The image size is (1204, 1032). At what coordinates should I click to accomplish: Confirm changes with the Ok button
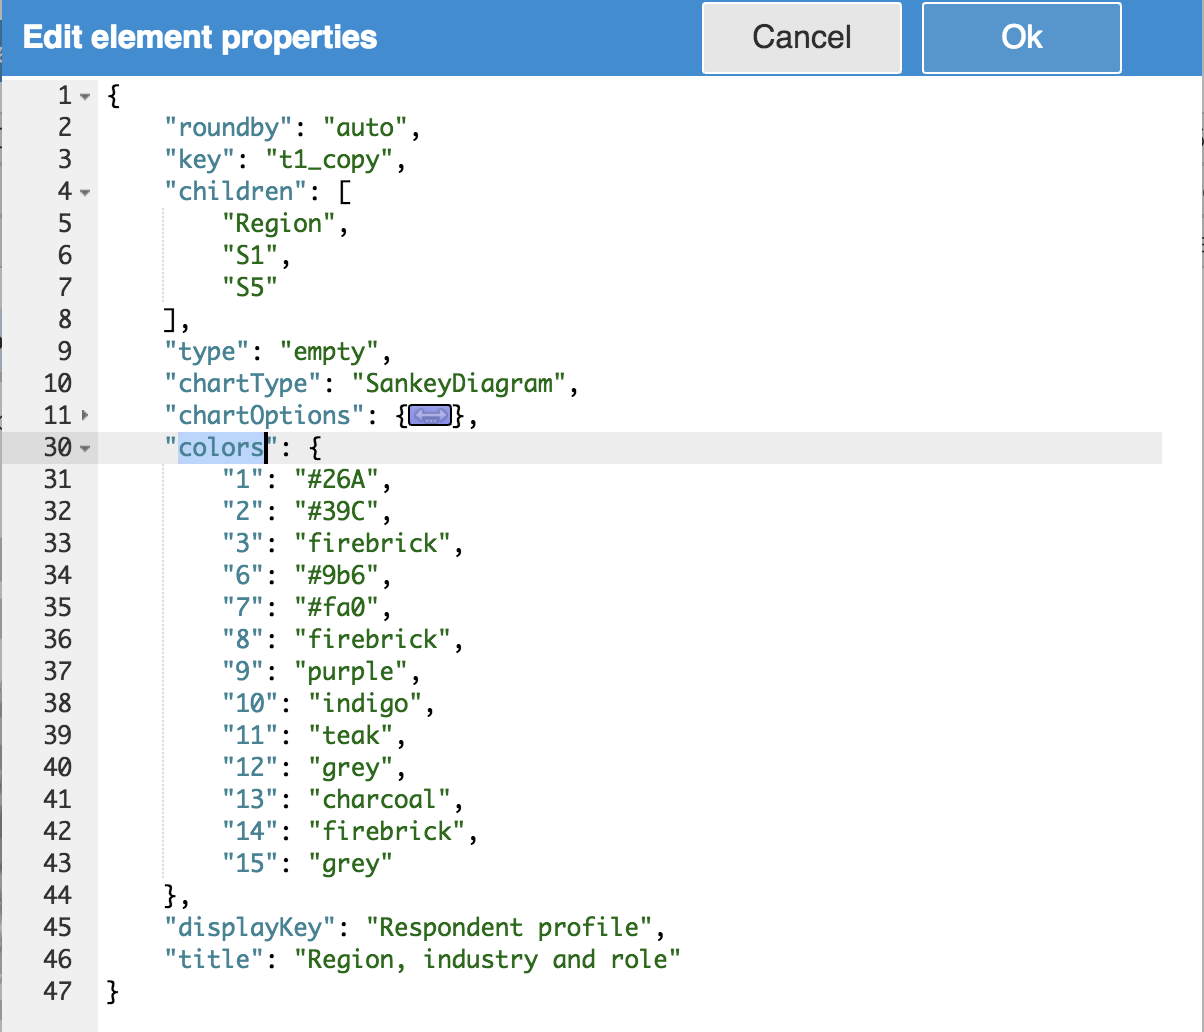(x=1021, y=38)
